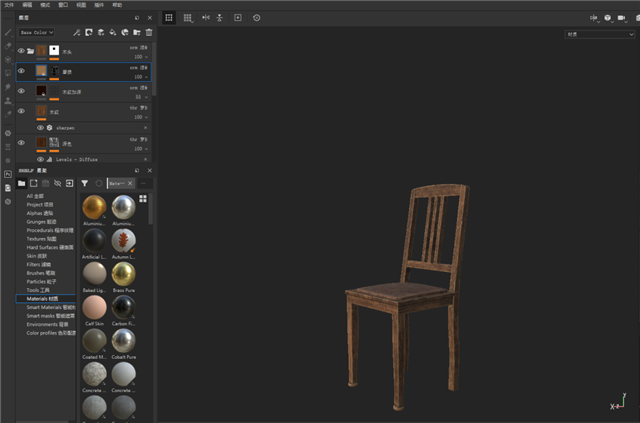
Task: Click the delete layer trash icon
Action: [149, 32]
